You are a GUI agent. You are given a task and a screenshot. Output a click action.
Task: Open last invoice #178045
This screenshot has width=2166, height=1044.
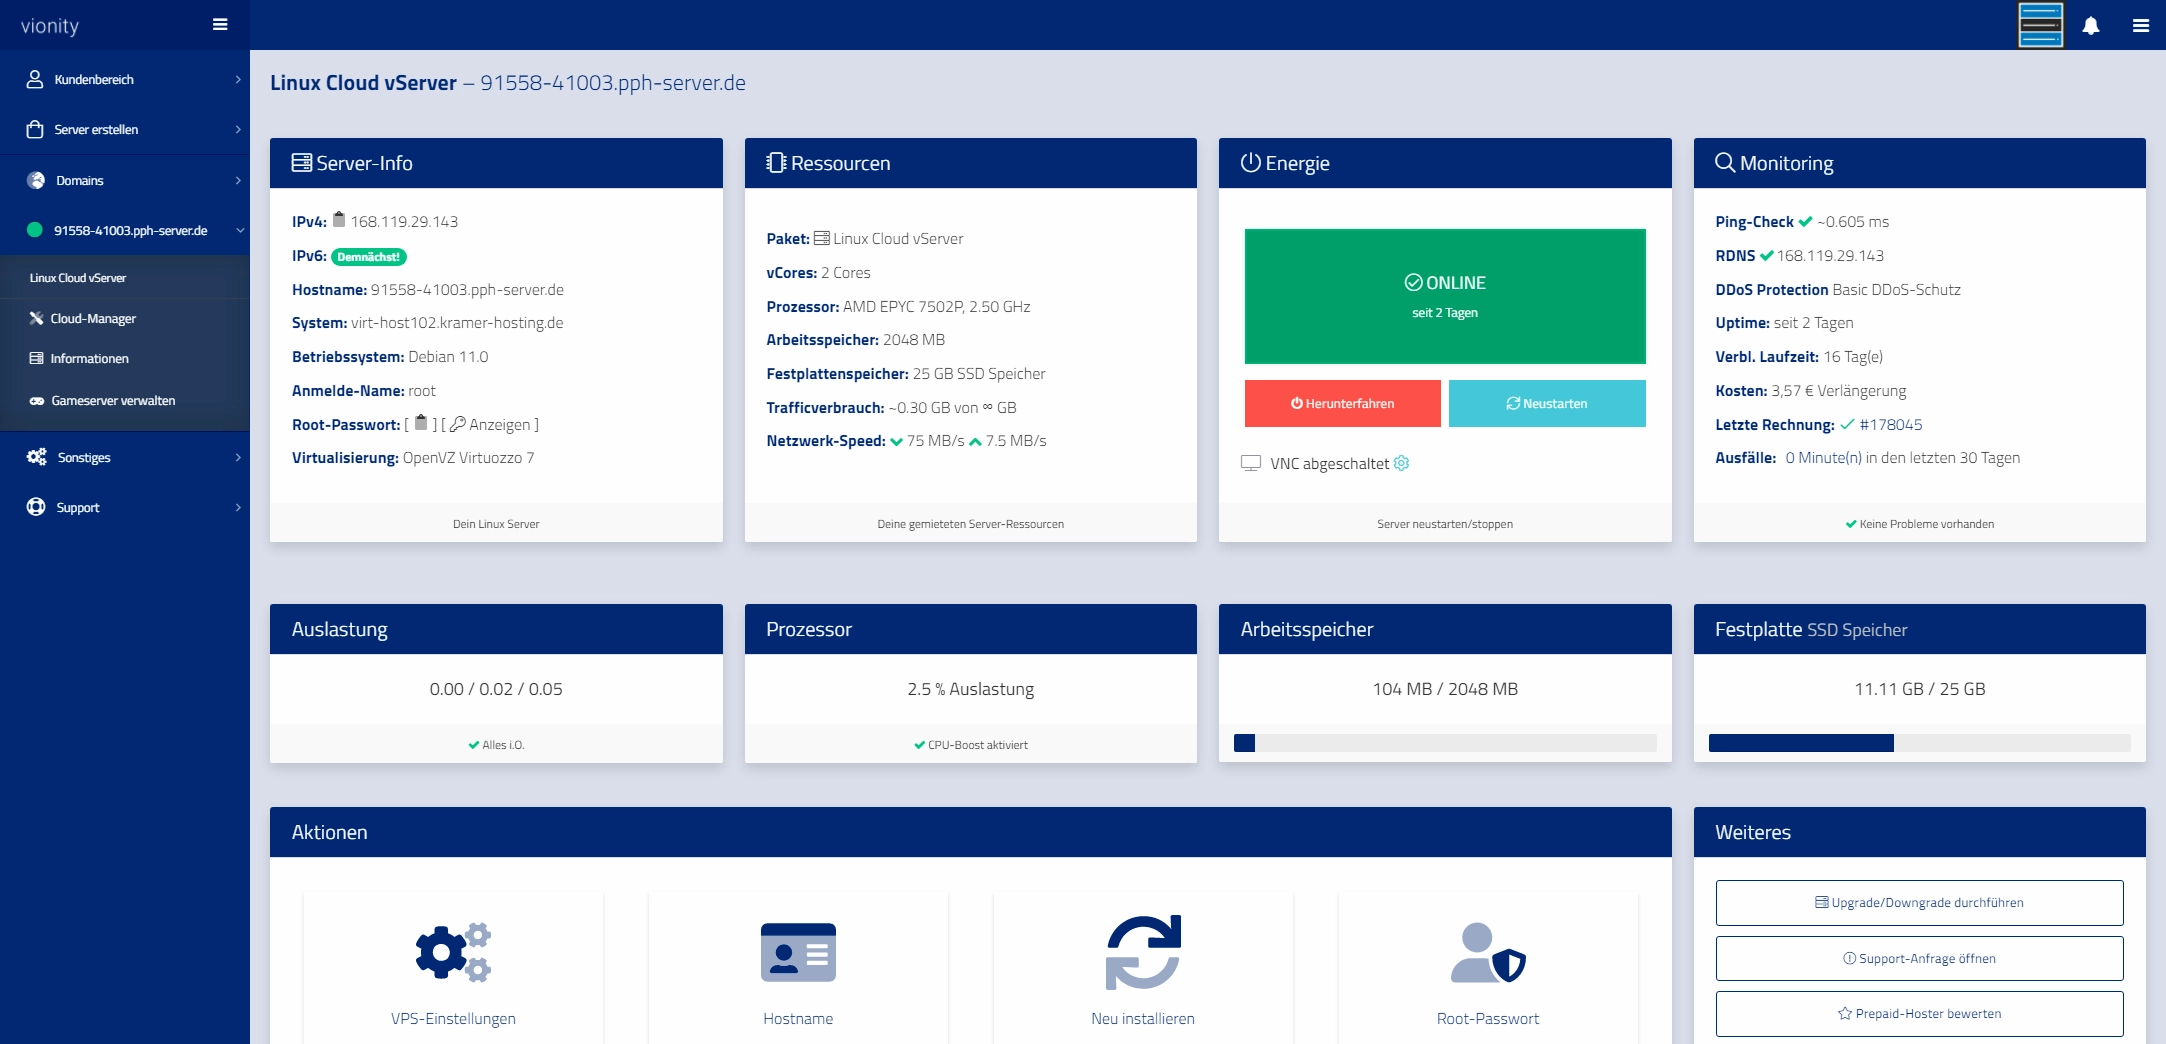tap(1890, 425)
